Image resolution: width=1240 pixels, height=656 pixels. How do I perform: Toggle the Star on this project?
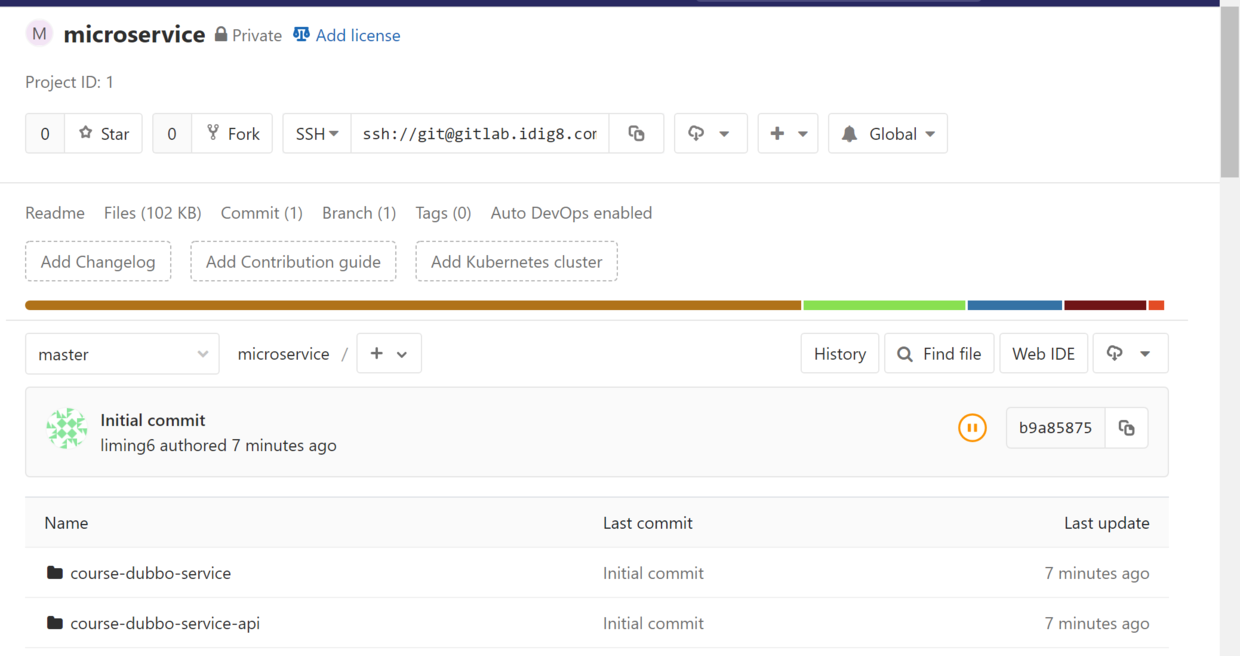pos(103,133)
